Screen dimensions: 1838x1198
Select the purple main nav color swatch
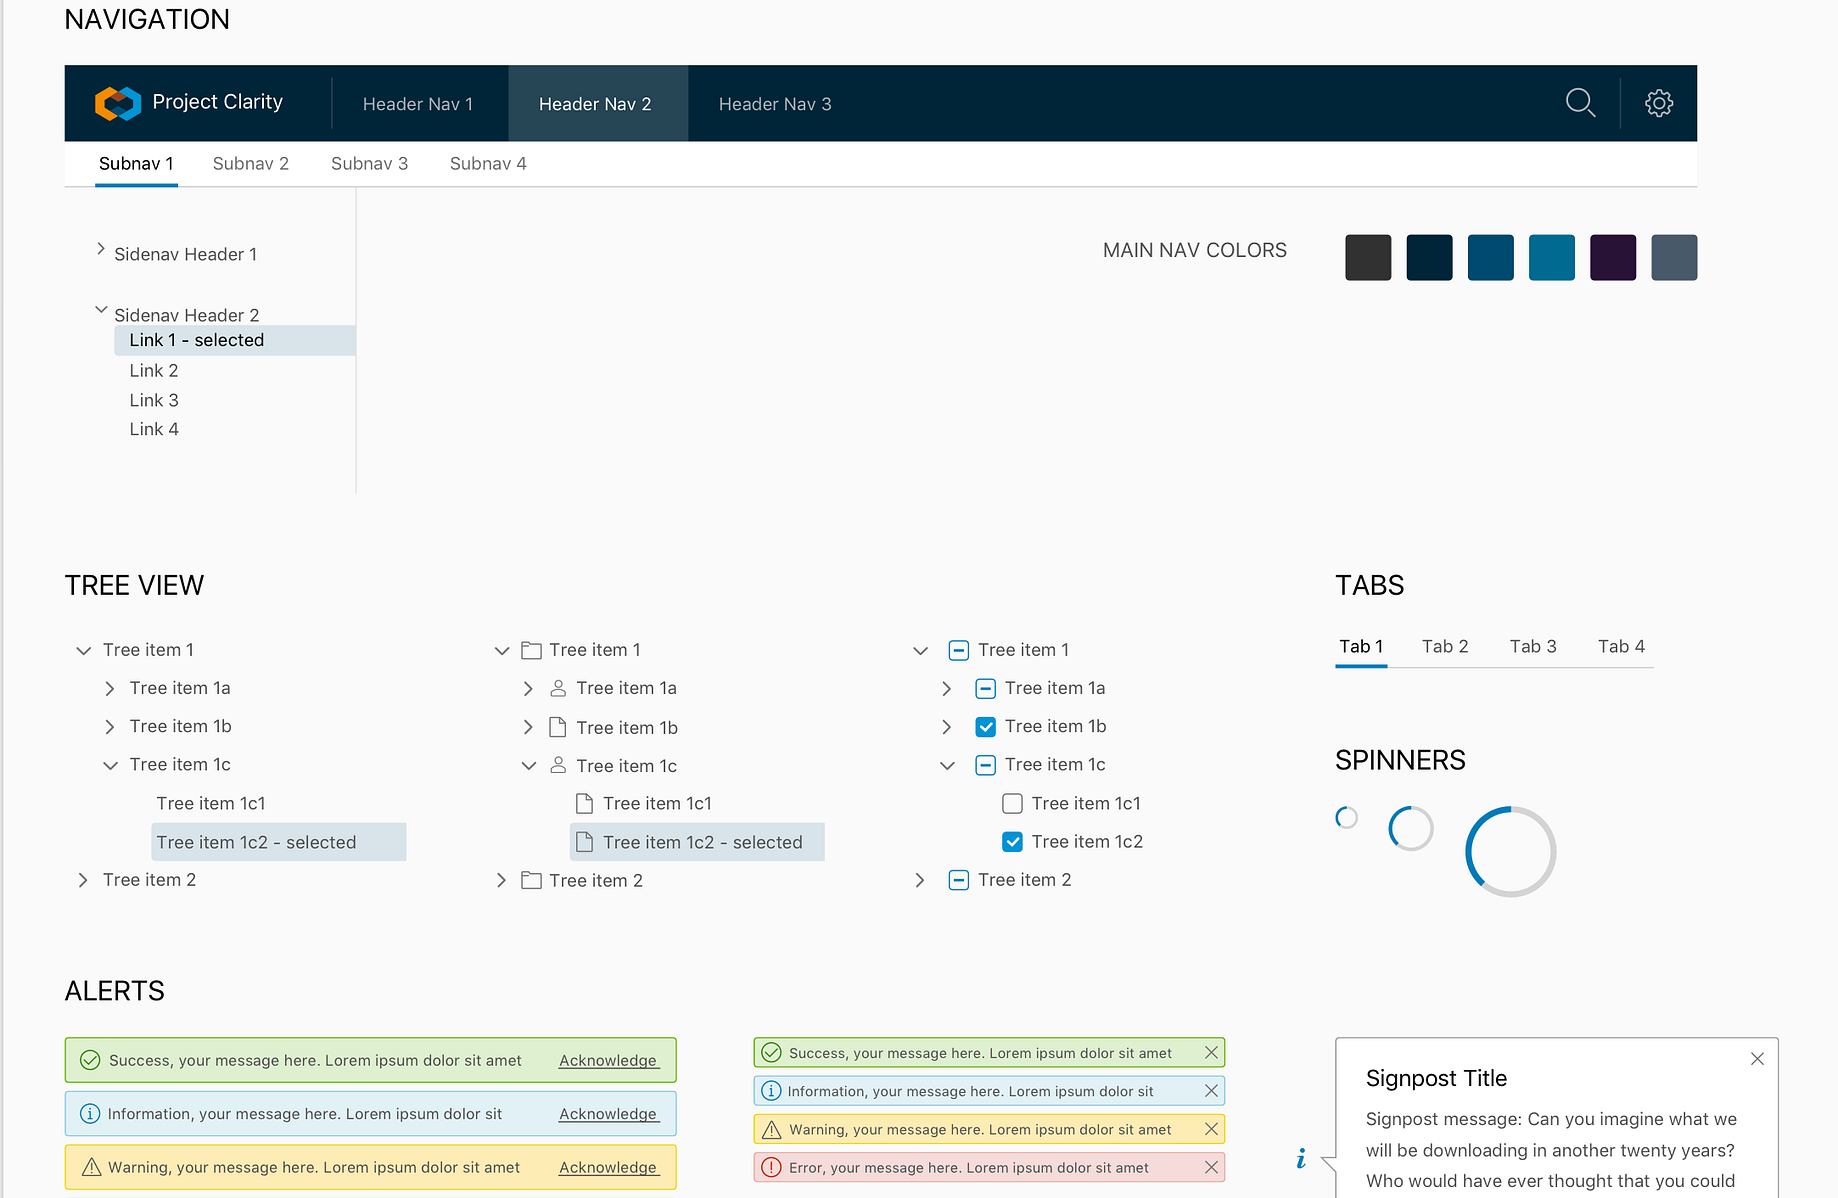pyautogui.click(x=1612, y=257)
